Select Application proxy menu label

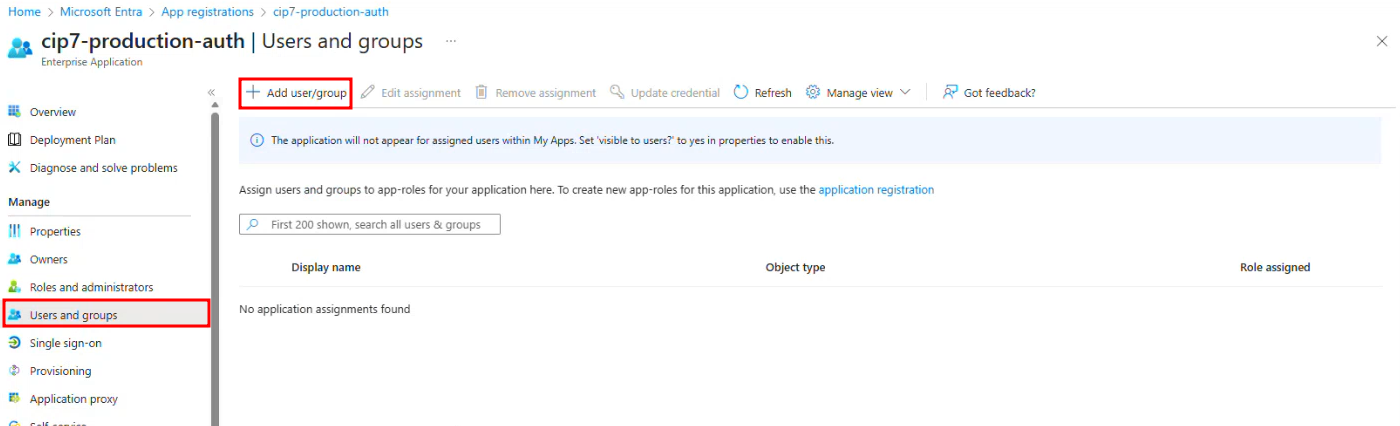click(x=74, y=399)
